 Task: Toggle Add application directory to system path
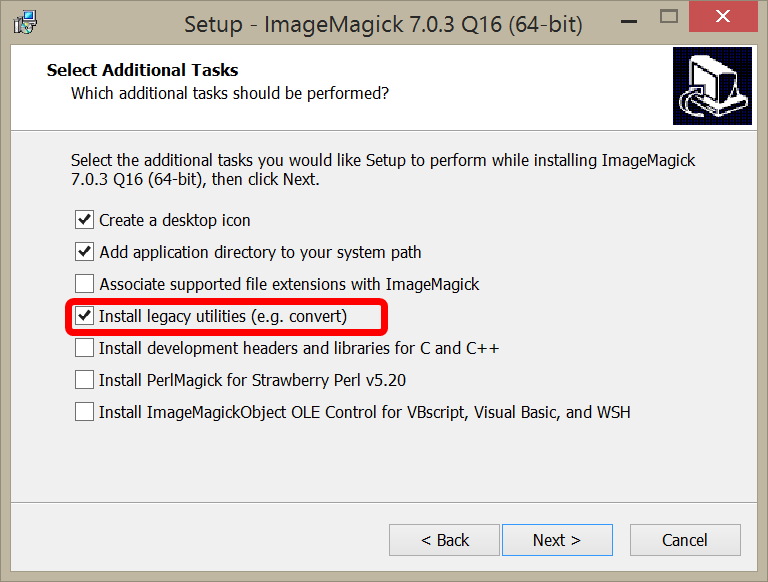click(84, 252)
